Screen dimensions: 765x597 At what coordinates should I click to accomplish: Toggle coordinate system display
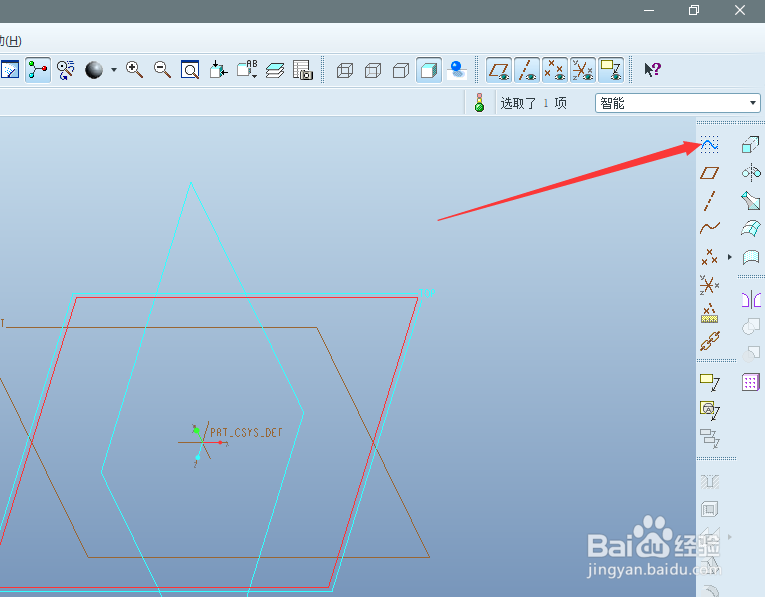coord(583,70)
